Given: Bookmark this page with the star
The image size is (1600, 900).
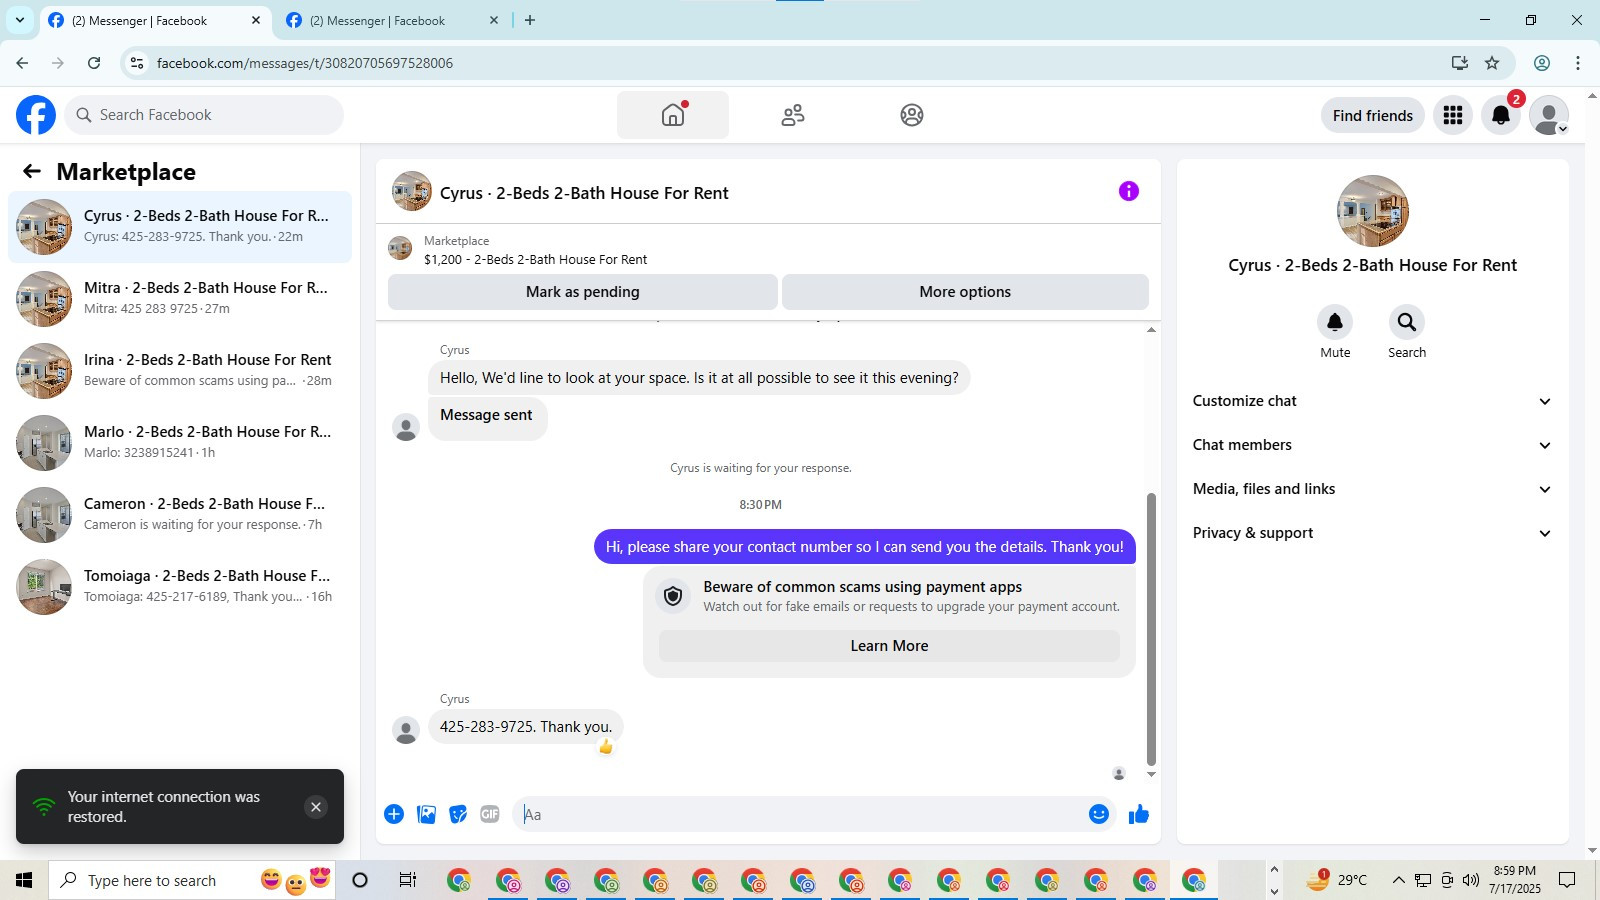Looking at the screenshot, I should pos(1492,63).
